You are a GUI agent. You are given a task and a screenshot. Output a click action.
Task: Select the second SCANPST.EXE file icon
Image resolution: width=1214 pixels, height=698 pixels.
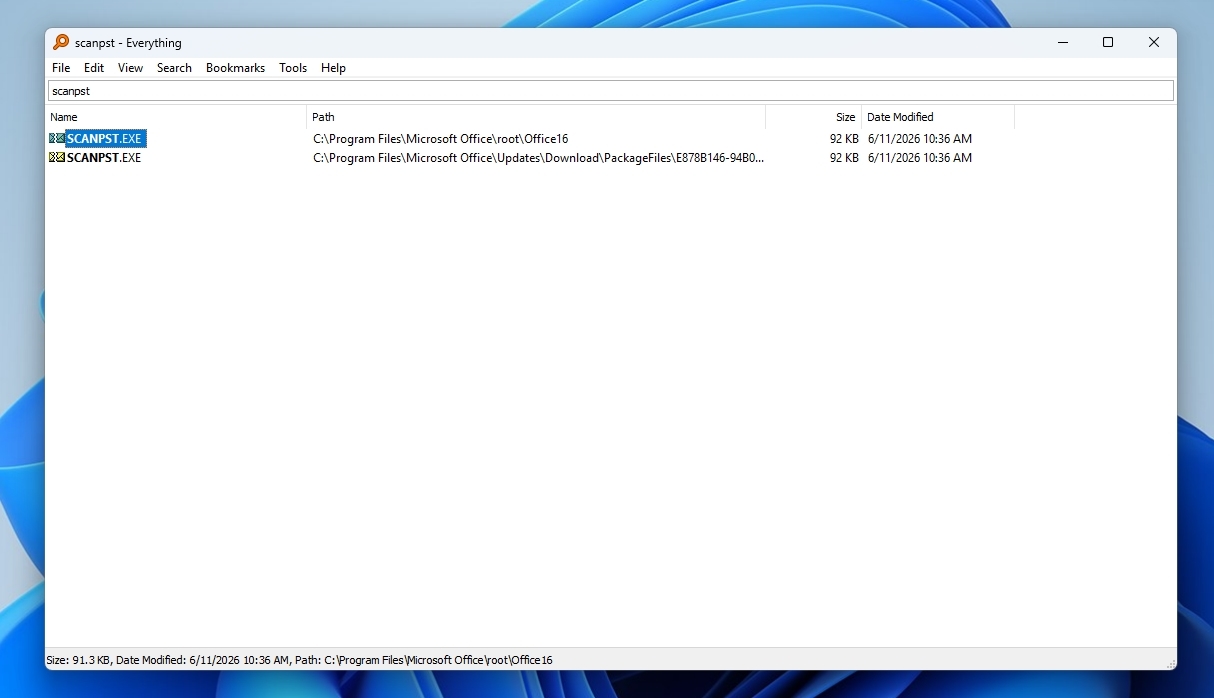pyautogui.click(x=57, y=158)
